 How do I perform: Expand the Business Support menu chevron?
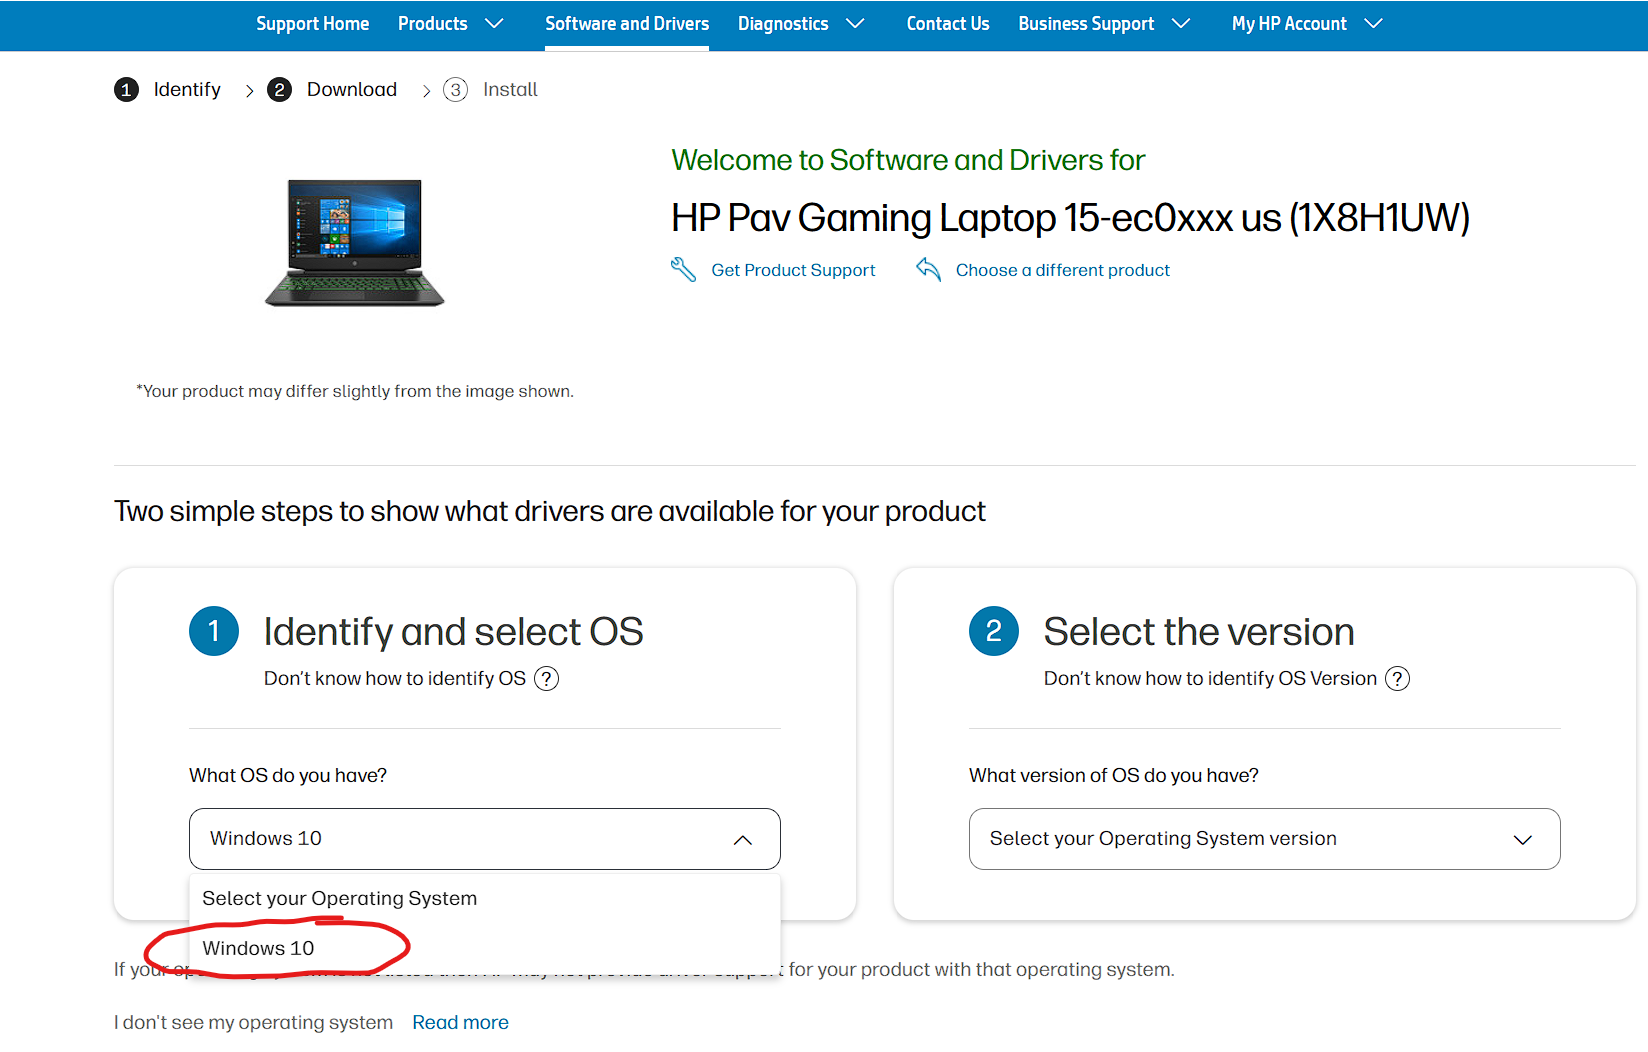[x=1181, y=23]
